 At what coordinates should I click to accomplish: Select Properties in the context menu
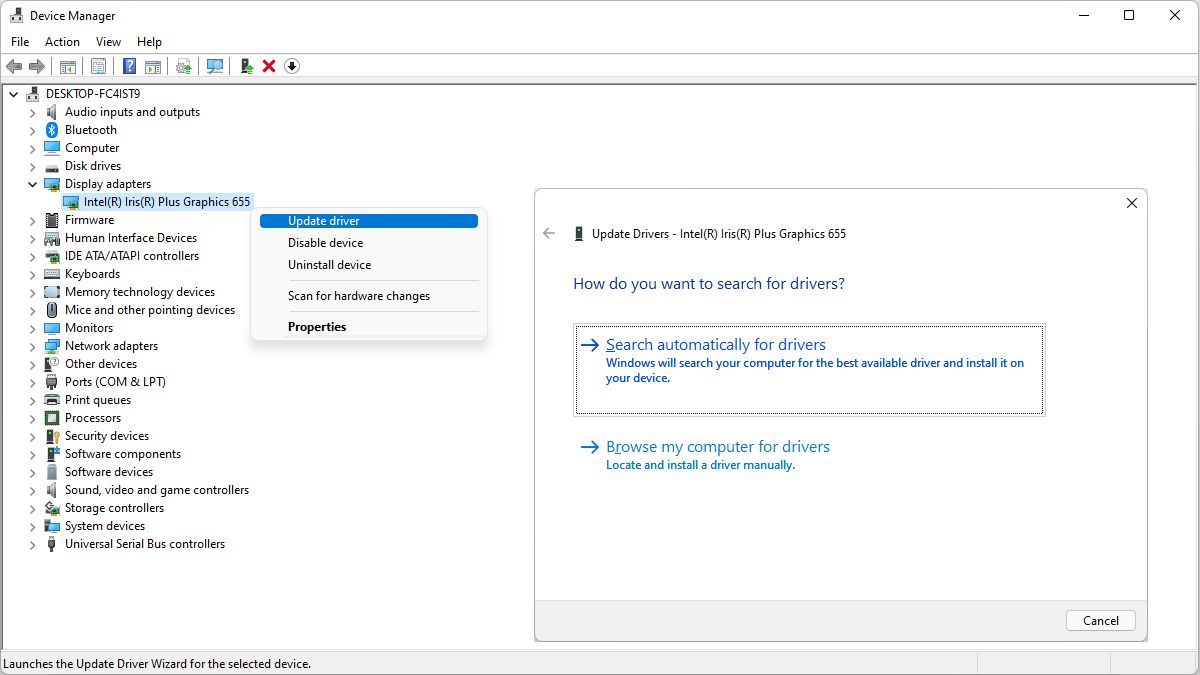[x=317, y=327]
